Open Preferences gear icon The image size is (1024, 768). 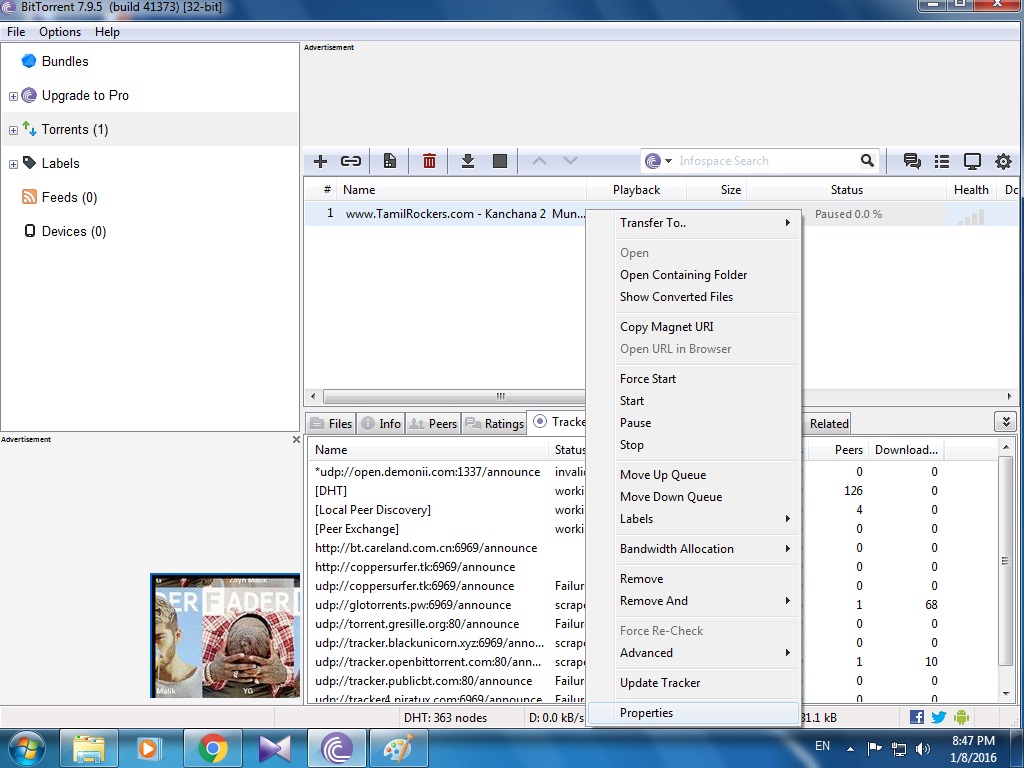coord(1003,161)
